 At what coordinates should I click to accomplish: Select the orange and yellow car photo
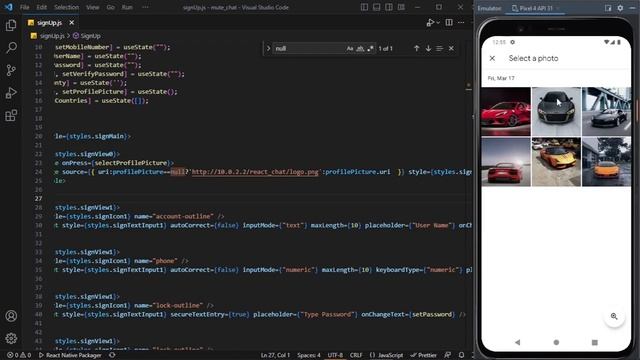(556, 162)
